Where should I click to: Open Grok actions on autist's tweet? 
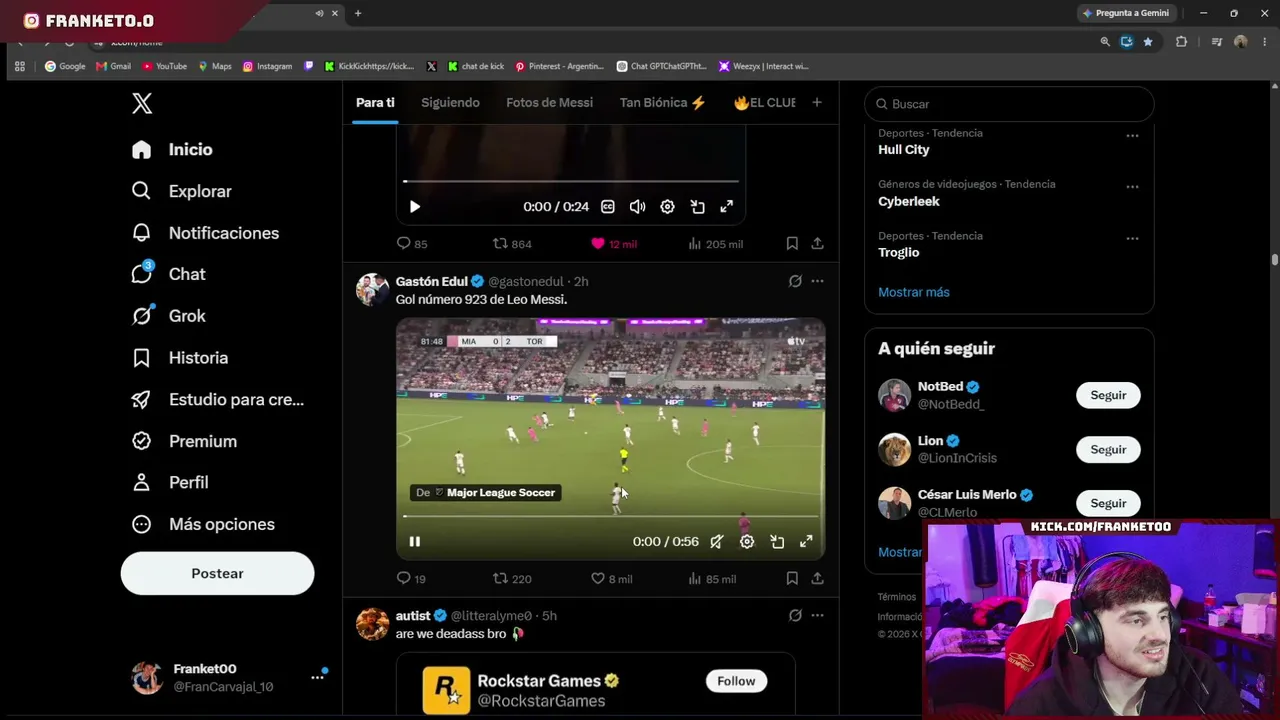[795, 616]
